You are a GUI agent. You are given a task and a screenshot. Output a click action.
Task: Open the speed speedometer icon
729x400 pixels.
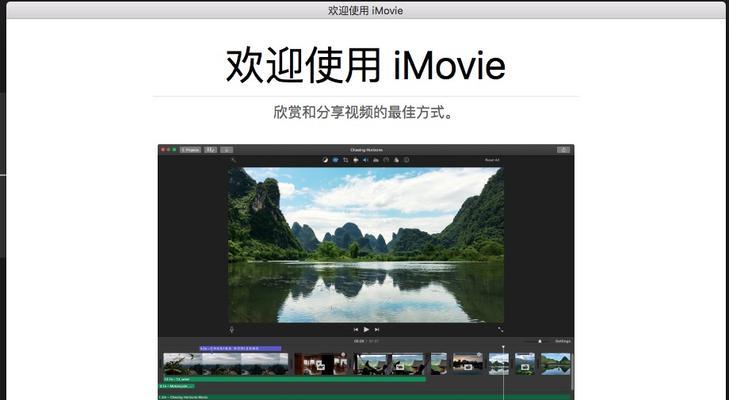click(x=386, y=160)
